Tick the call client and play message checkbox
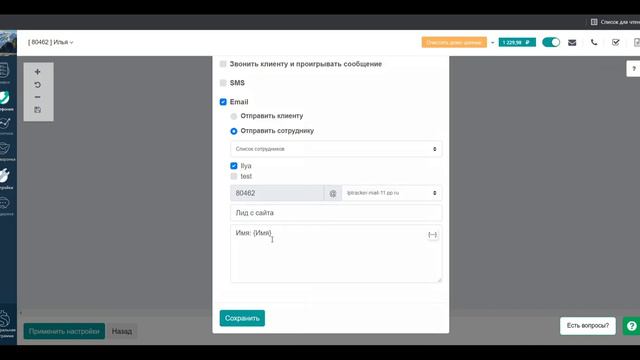This screenshot has width=640, height=360. (x=223, y=64)
